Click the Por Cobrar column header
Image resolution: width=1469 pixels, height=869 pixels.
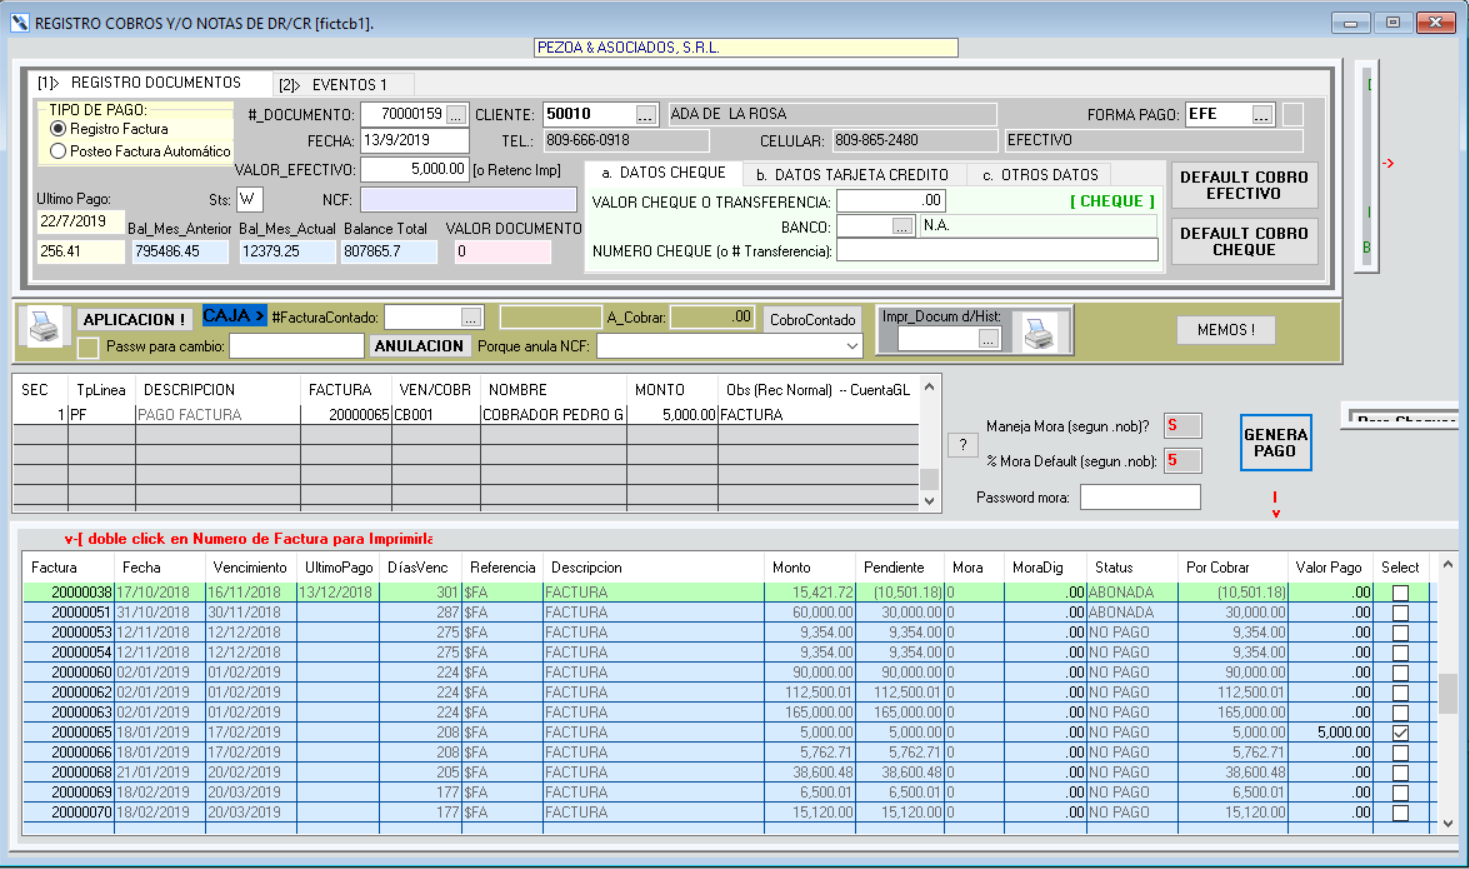(1217, 567)
